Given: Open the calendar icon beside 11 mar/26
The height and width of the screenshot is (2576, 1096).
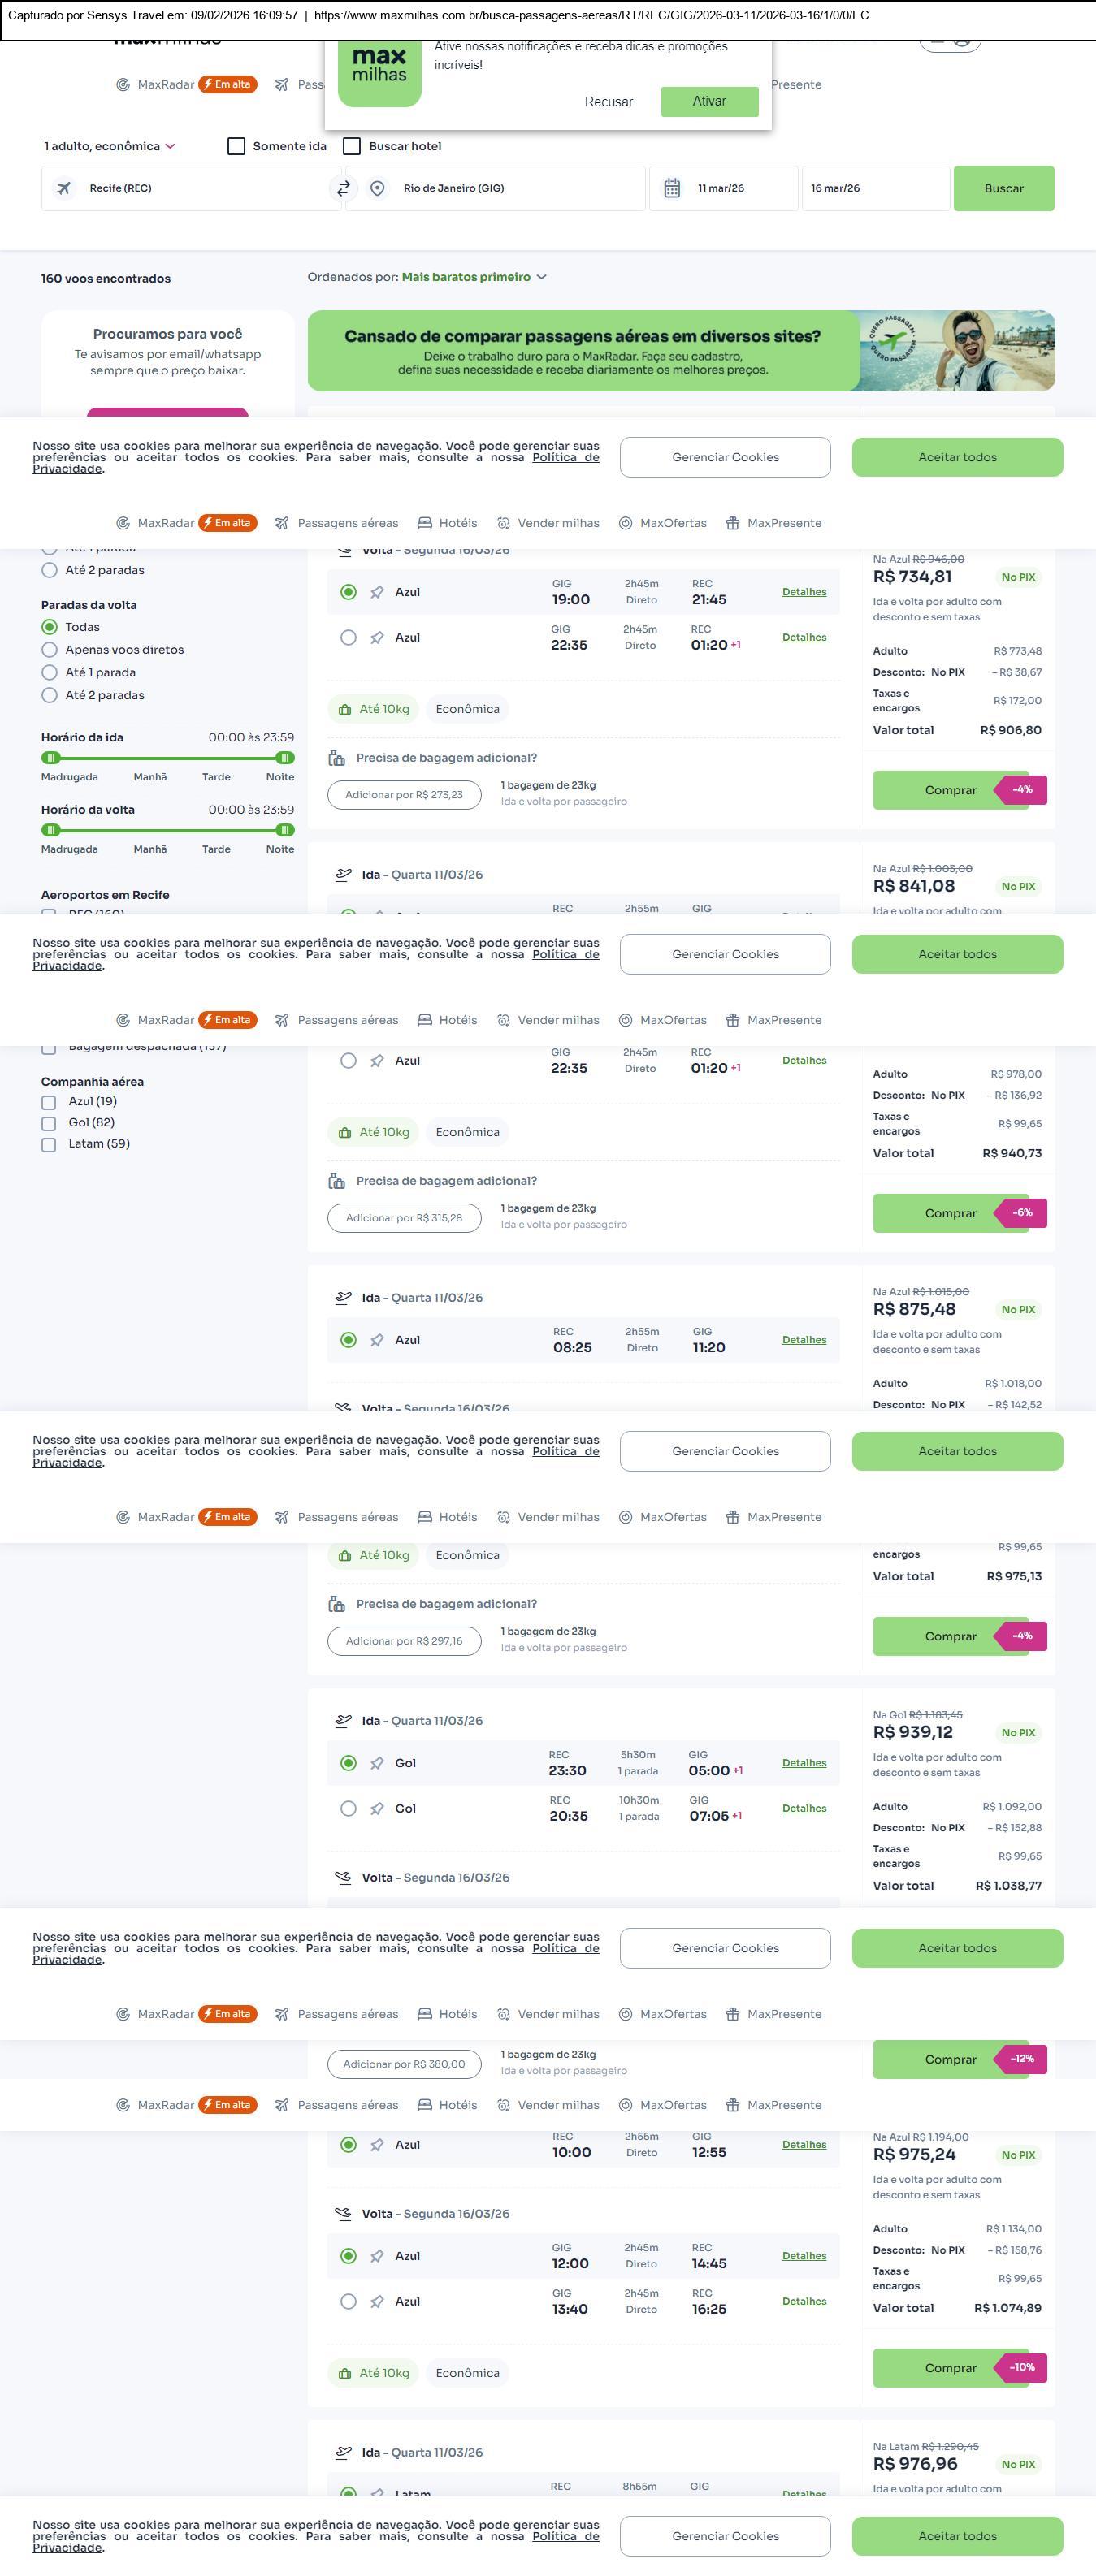Looking at the screenshot, I should click(x=672, y=188).
